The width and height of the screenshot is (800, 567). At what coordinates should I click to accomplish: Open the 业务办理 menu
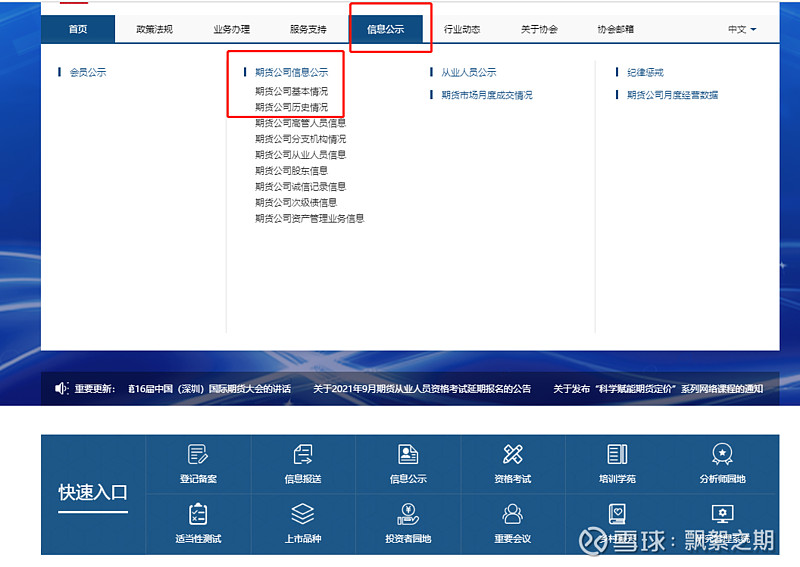coord(232,29)
